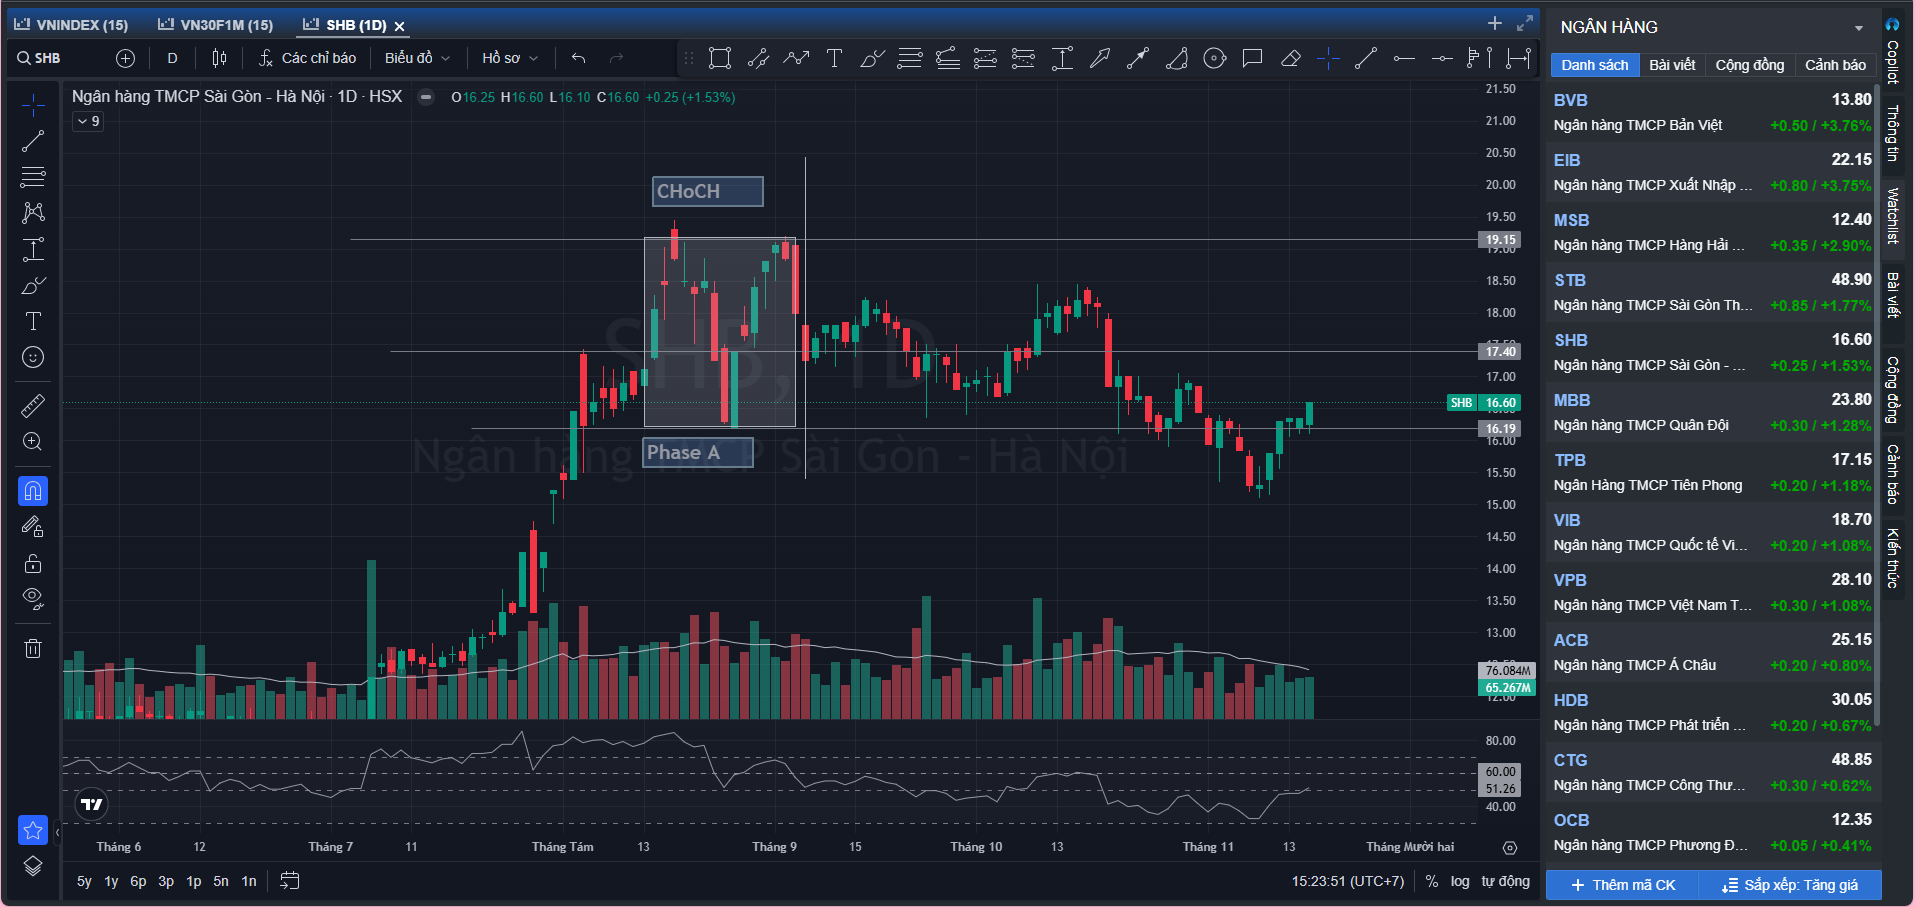Image resolution: width=1916 pixels, height=907 pixels.
Task: Select the crosshair cursor tool in left sidebar
Action: [33, 105]
